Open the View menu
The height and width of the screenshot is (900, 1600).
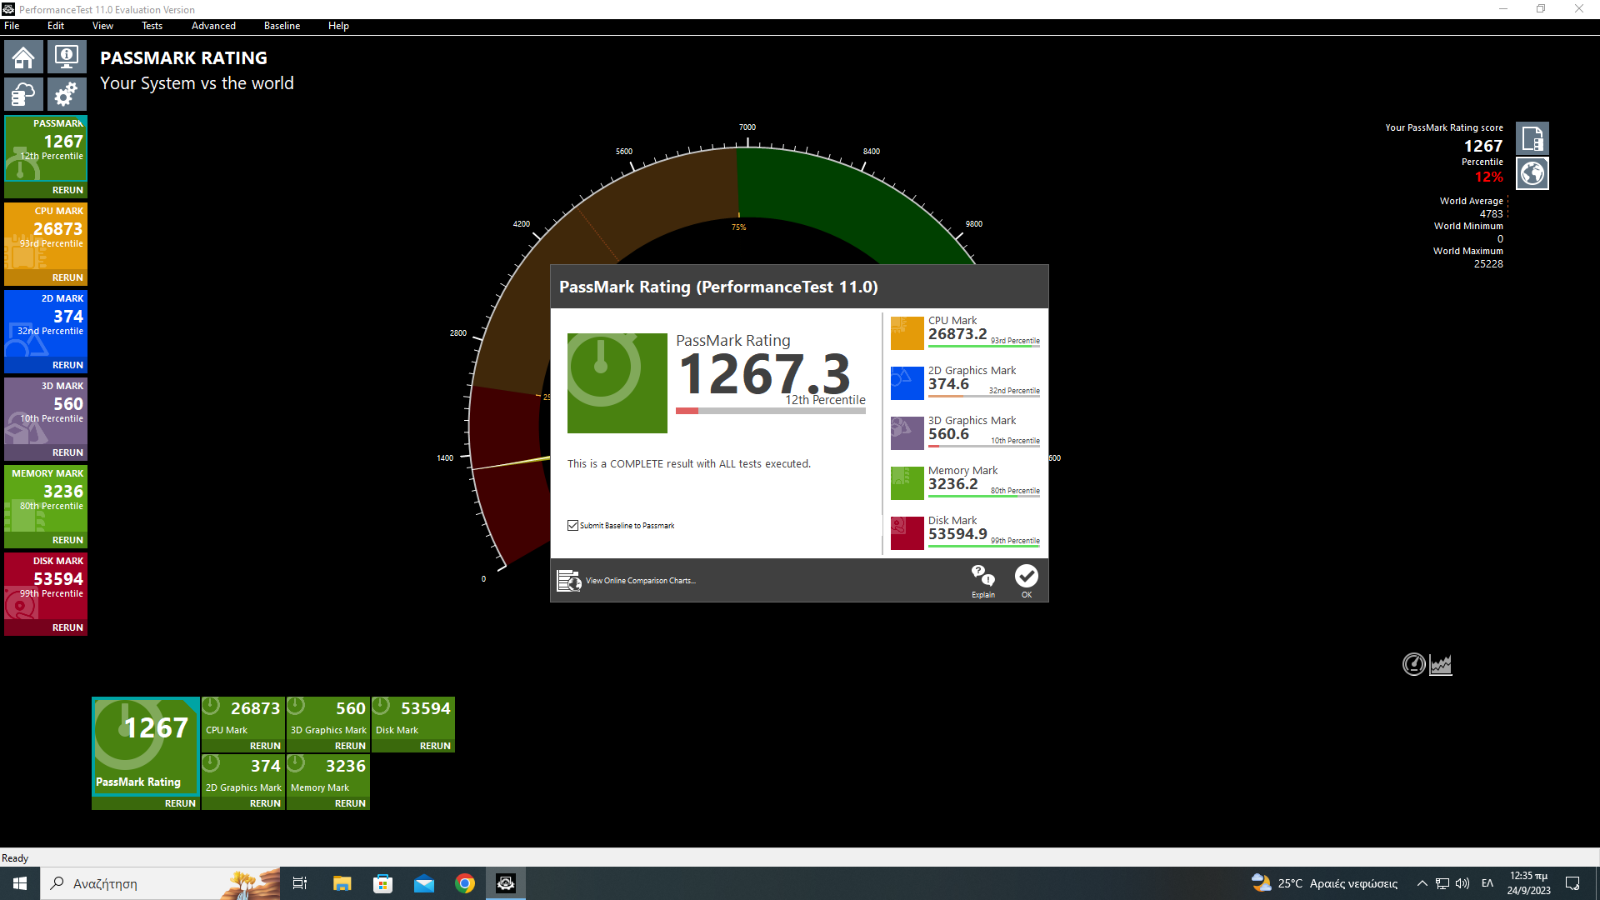103,26
